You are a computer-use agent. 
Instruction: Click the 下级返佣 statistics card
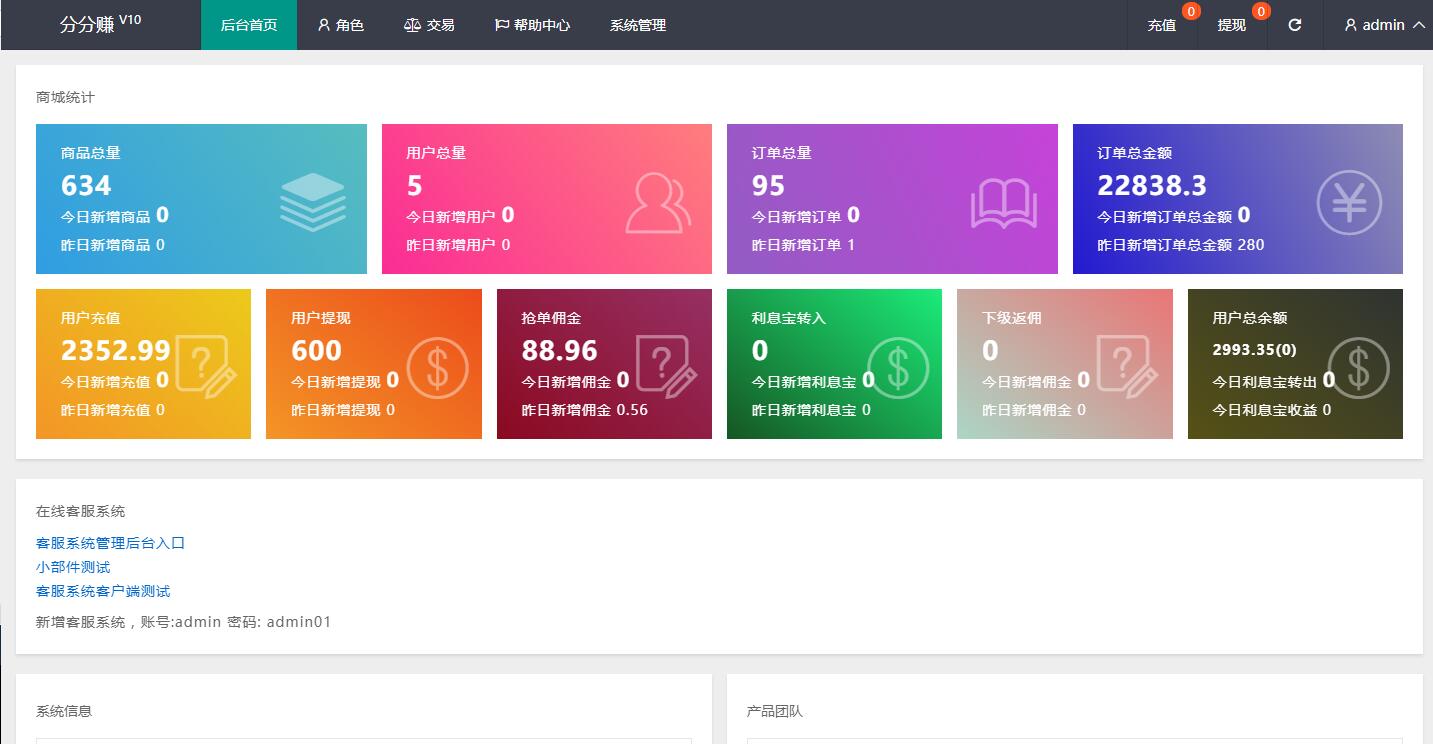(1064, 364)
